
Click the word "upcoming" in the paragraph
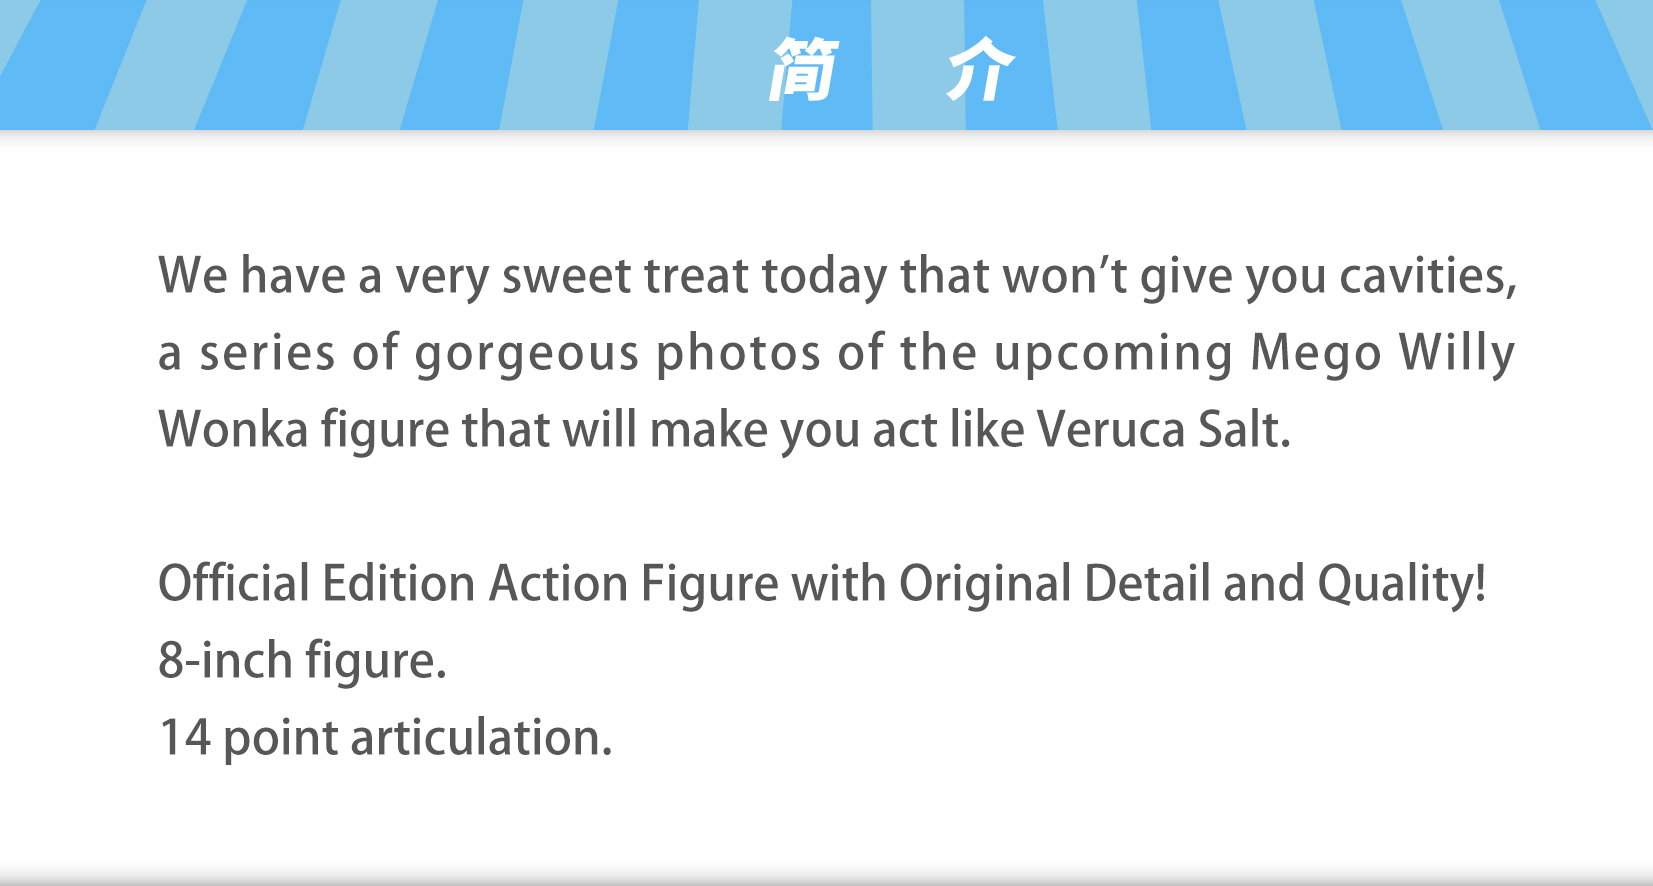pyautogui.click(x=1114, y=354)
